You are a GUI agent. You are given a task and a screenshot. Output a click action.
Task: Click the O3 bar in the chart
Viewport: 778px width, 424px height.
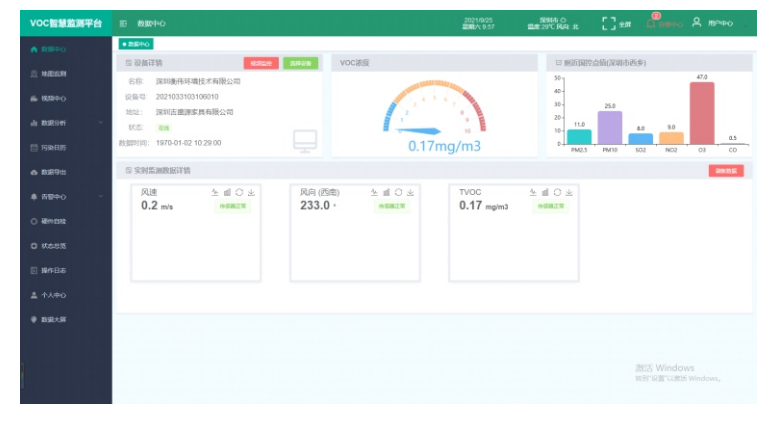[x=701, y=113]
